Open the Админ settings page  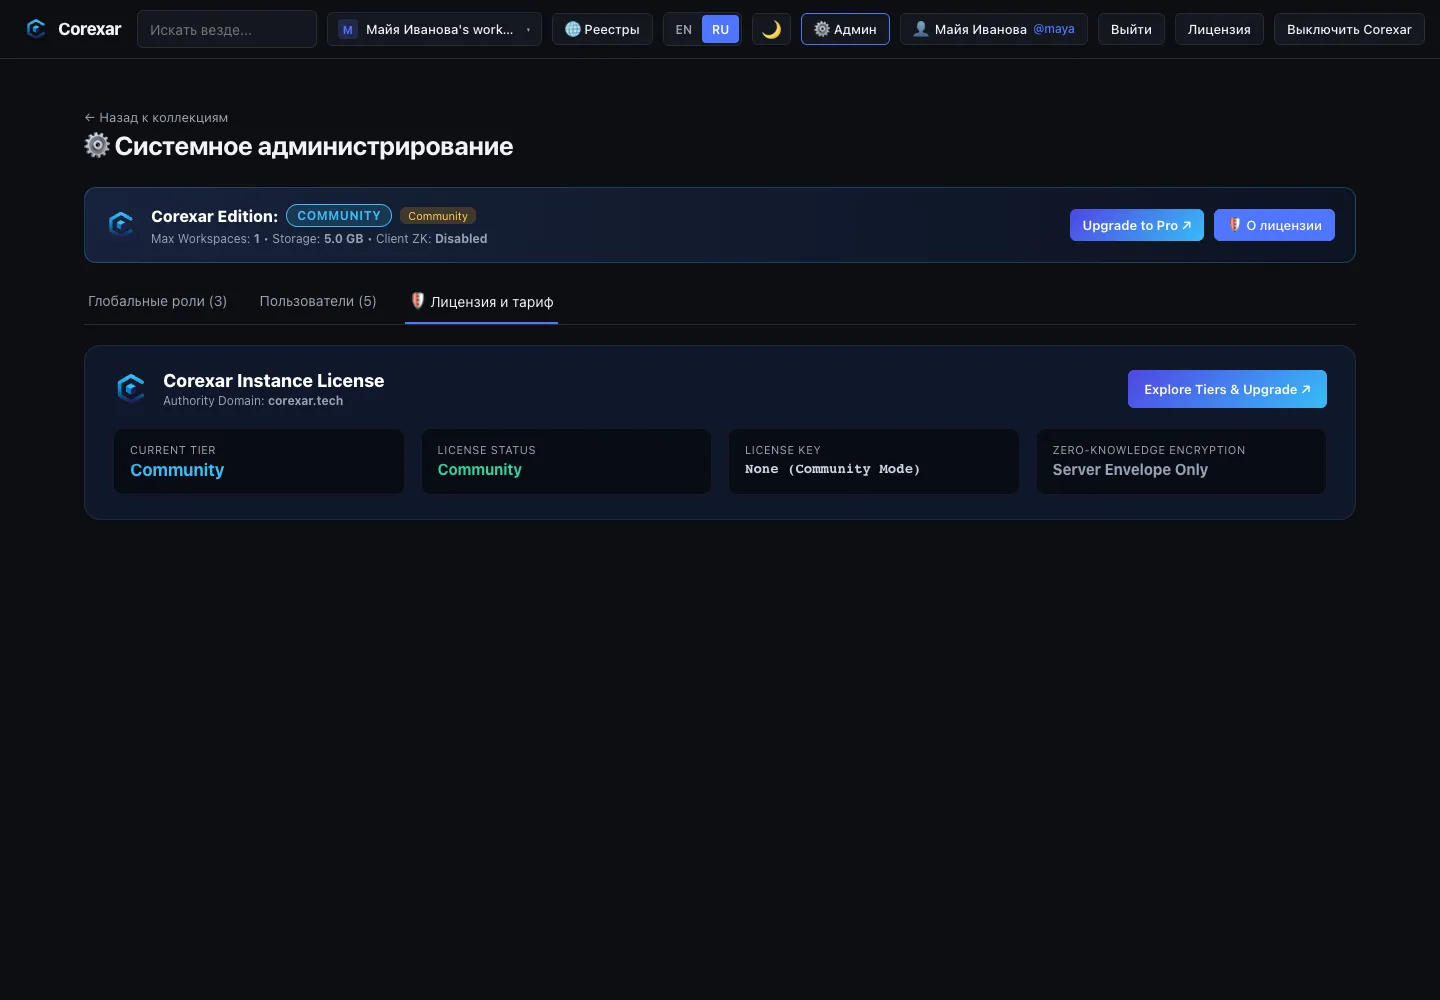845,29
